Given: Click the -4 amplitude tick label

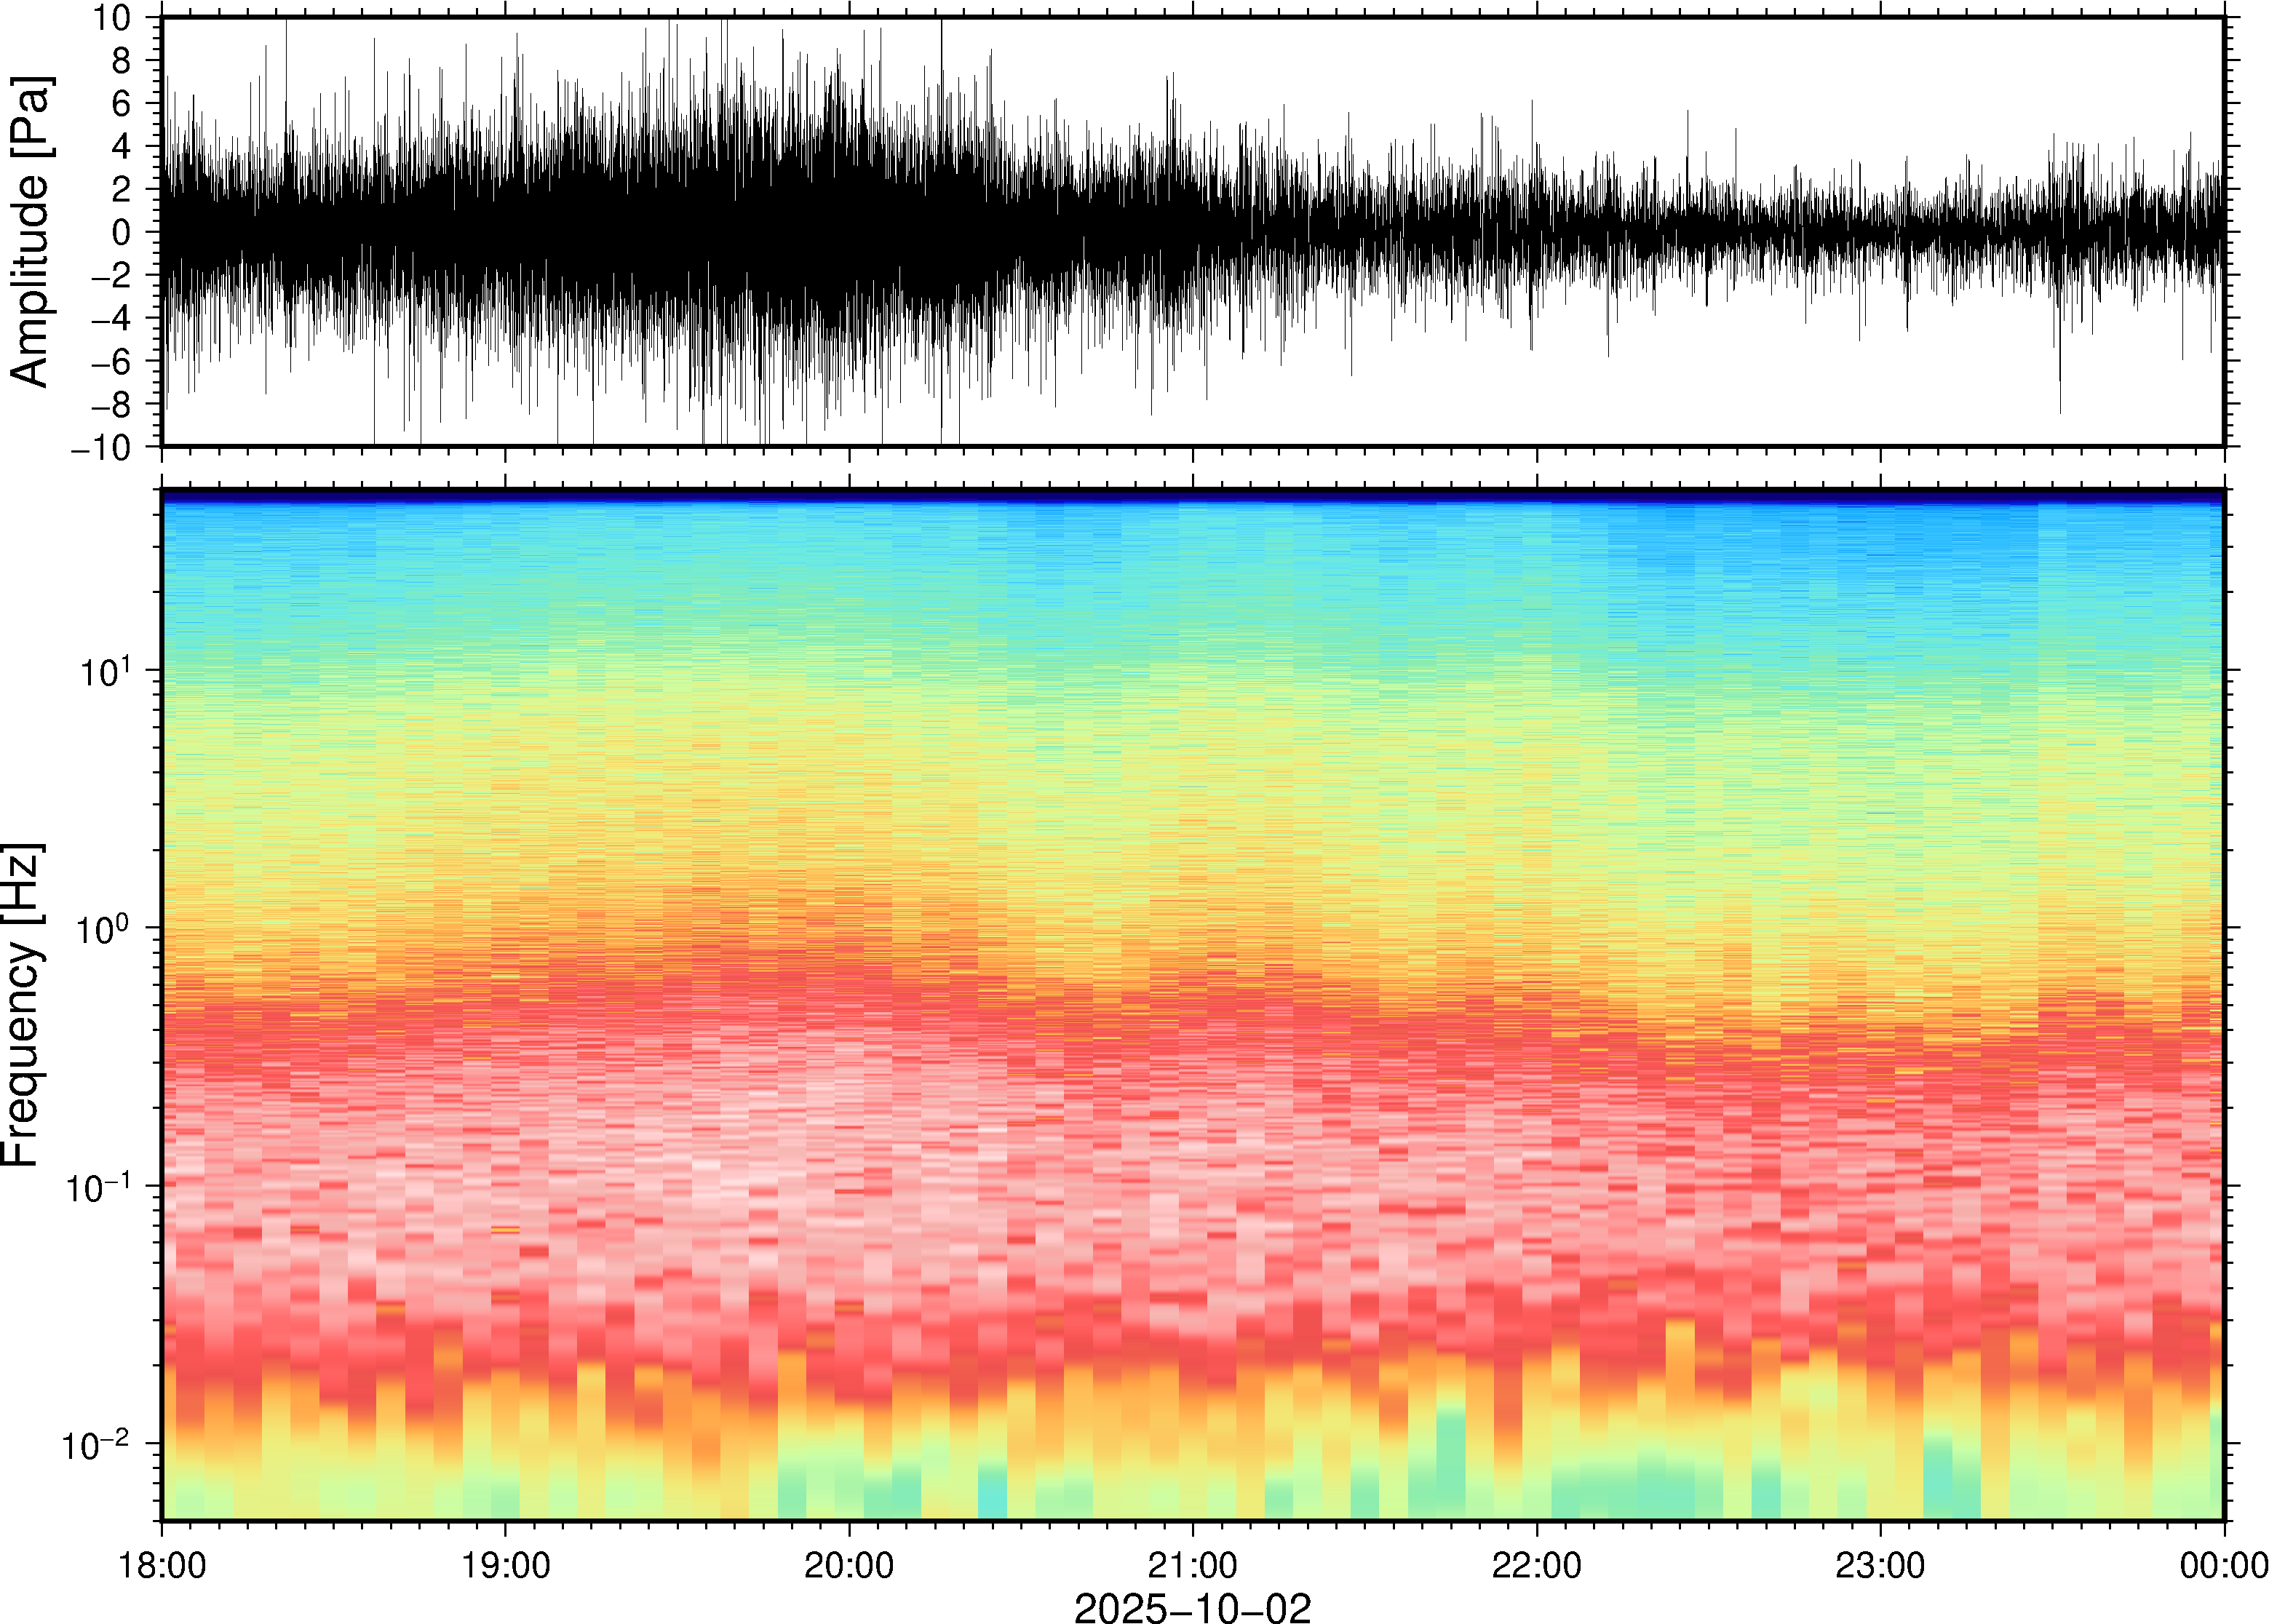Looking at the screenshot, I should click(x=112, y=319).
